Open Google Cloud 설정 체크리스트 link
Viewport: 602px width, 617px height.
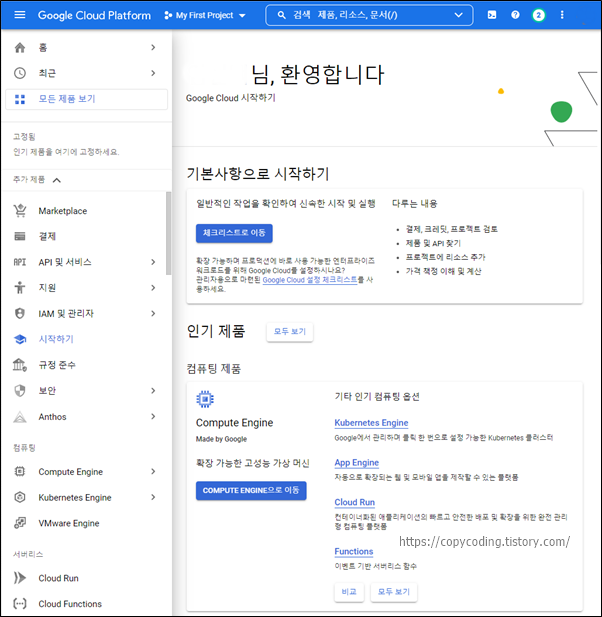[310, 280]
